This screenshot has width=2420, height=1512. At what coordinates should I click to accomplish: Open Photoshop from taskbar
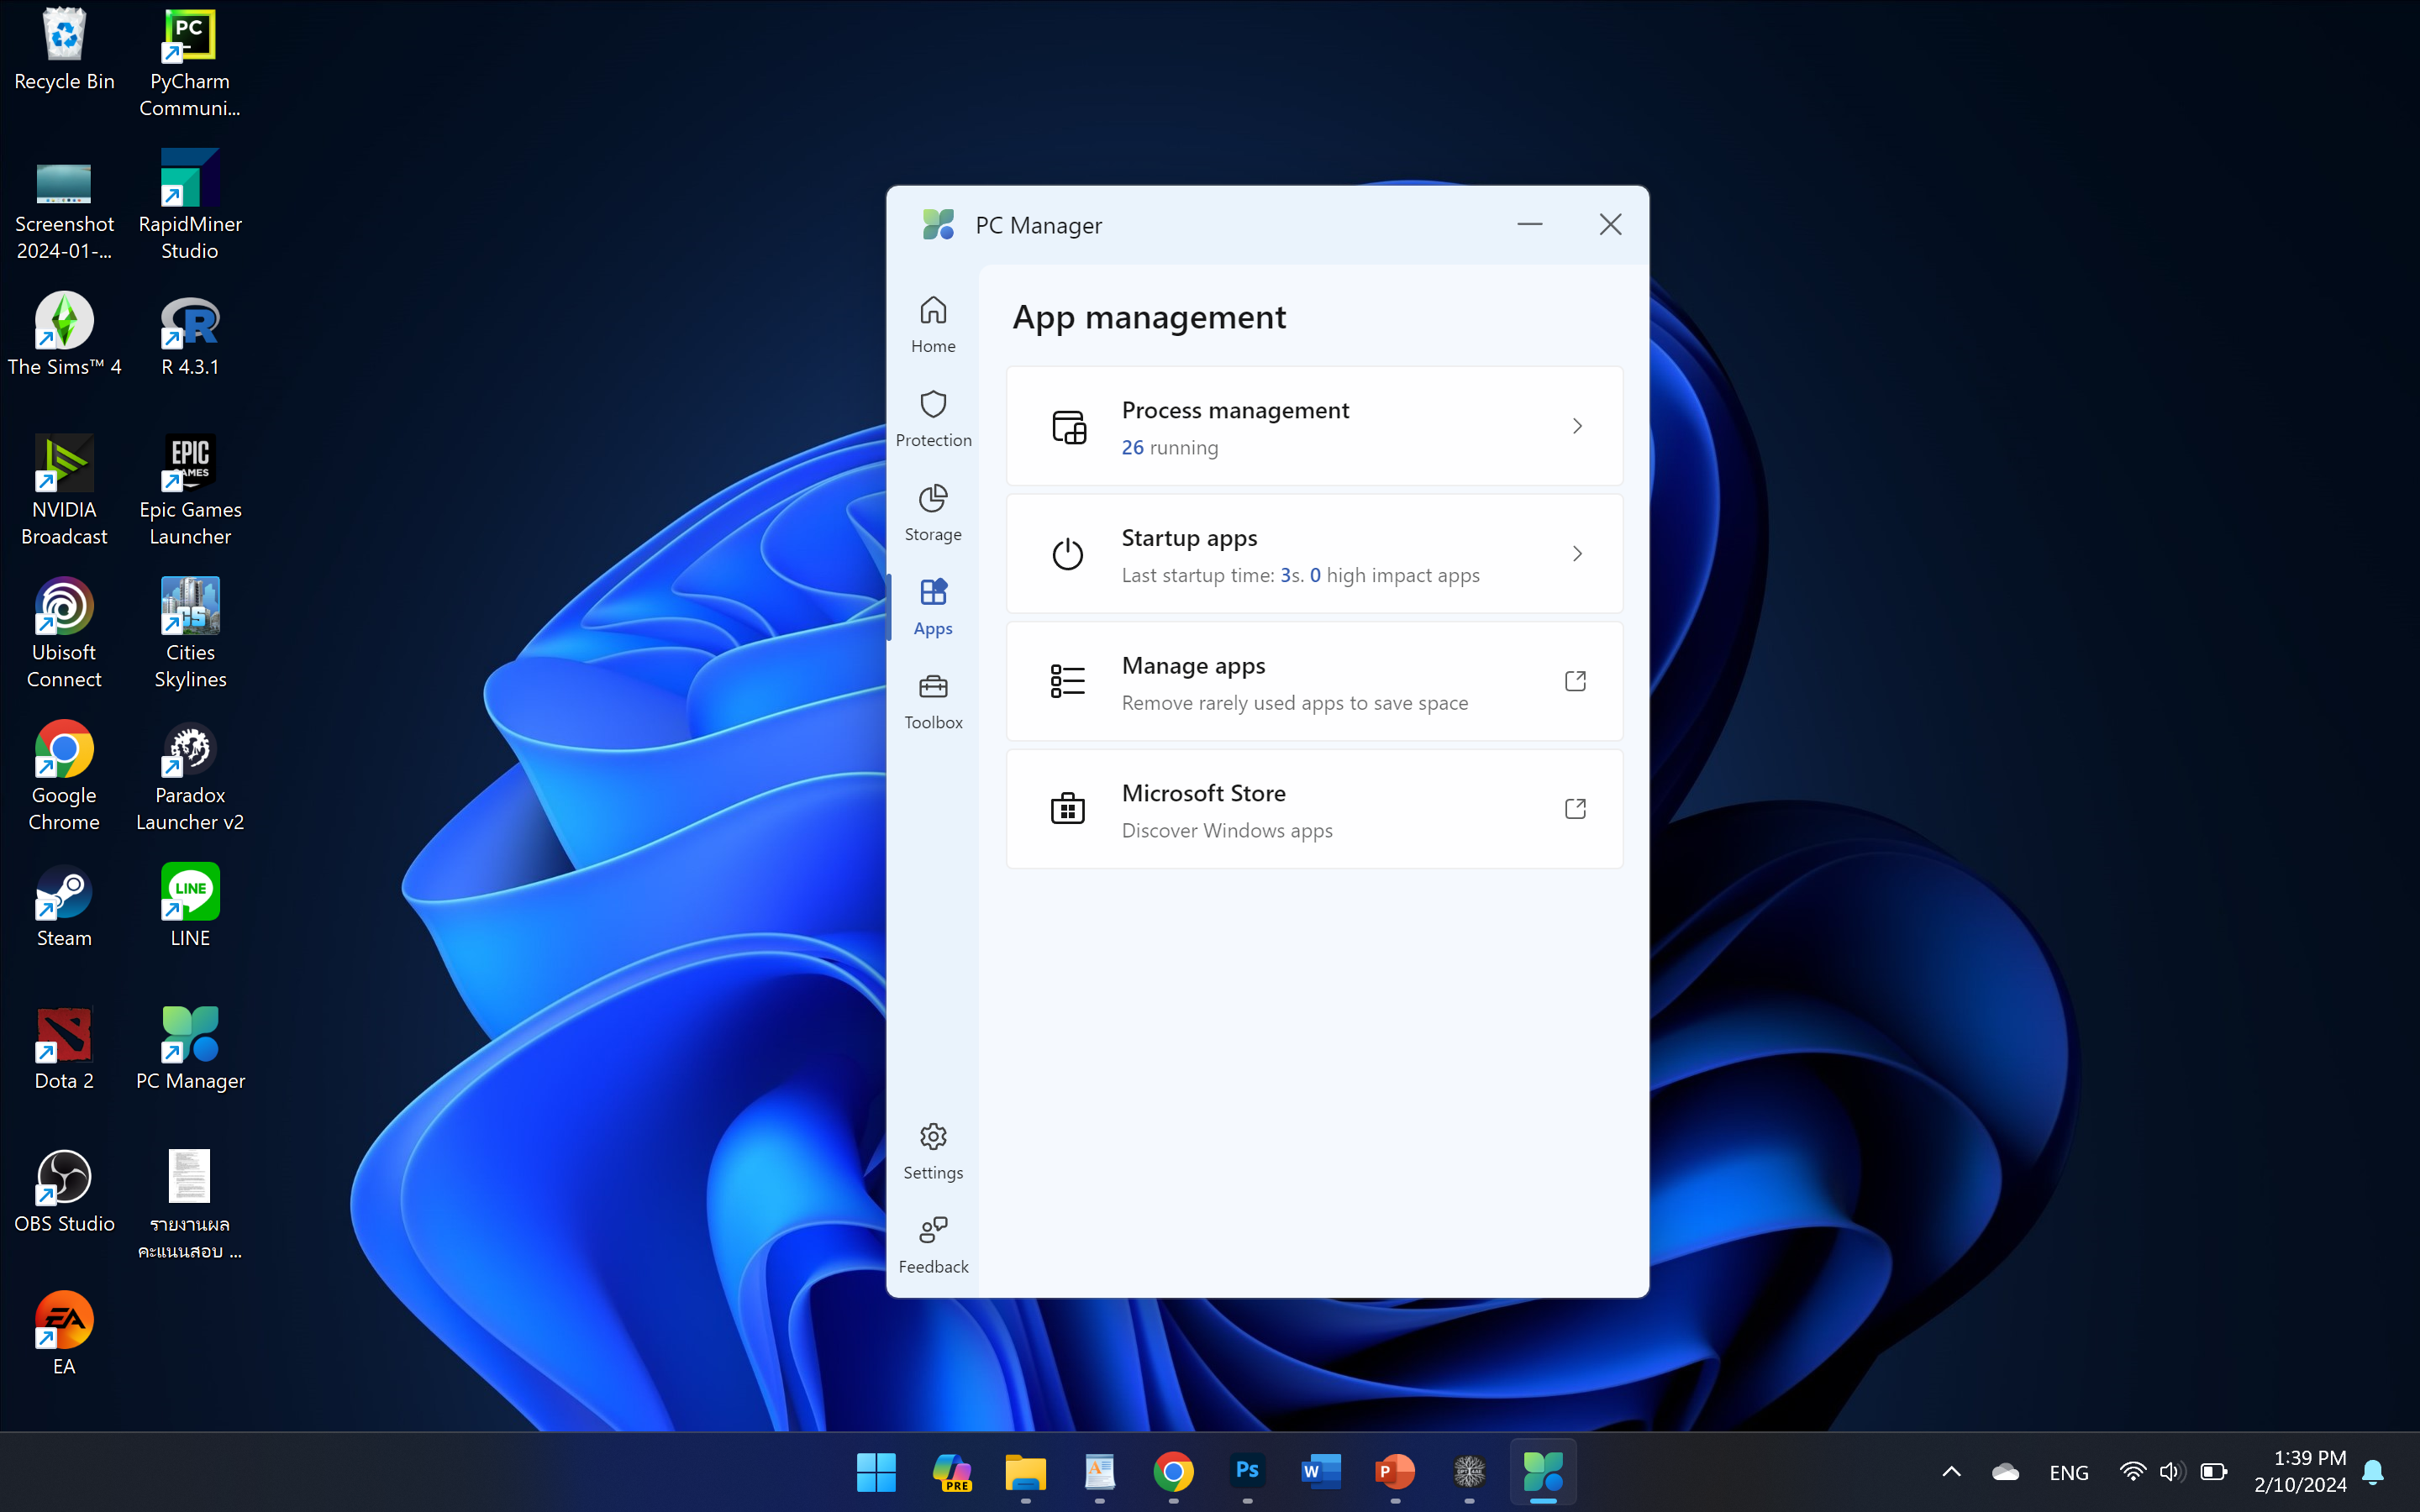(1247, 1472)
